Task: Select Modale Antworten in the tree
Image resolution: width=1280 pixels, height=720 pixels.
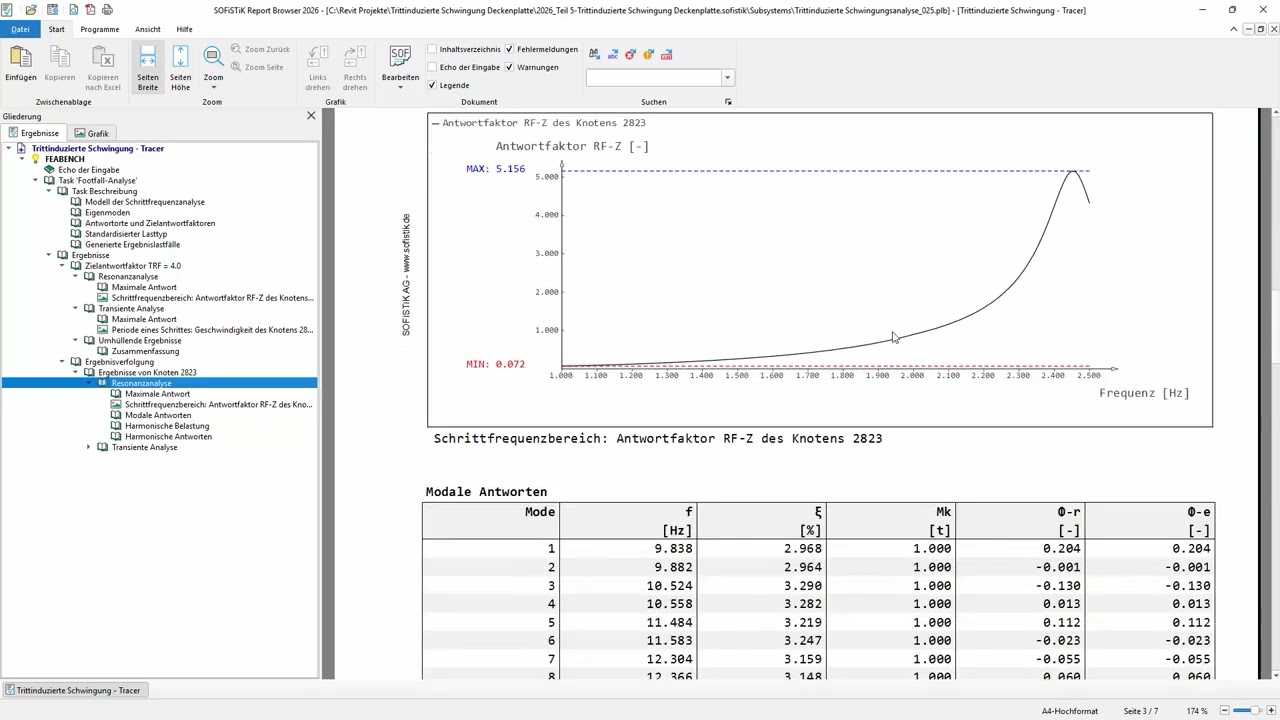Action: [158, 415]
